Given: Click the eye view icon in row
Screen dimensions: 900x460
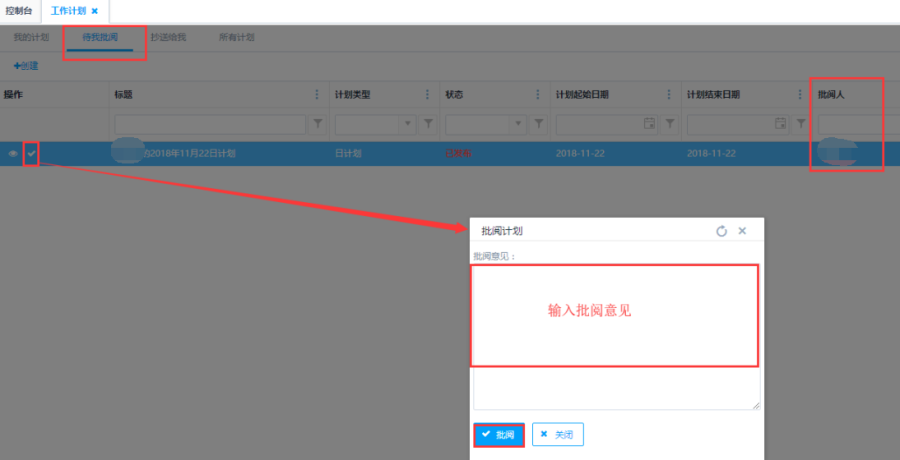Looking at the screenshot, I should pyautogui.click(x=13, y=154).
